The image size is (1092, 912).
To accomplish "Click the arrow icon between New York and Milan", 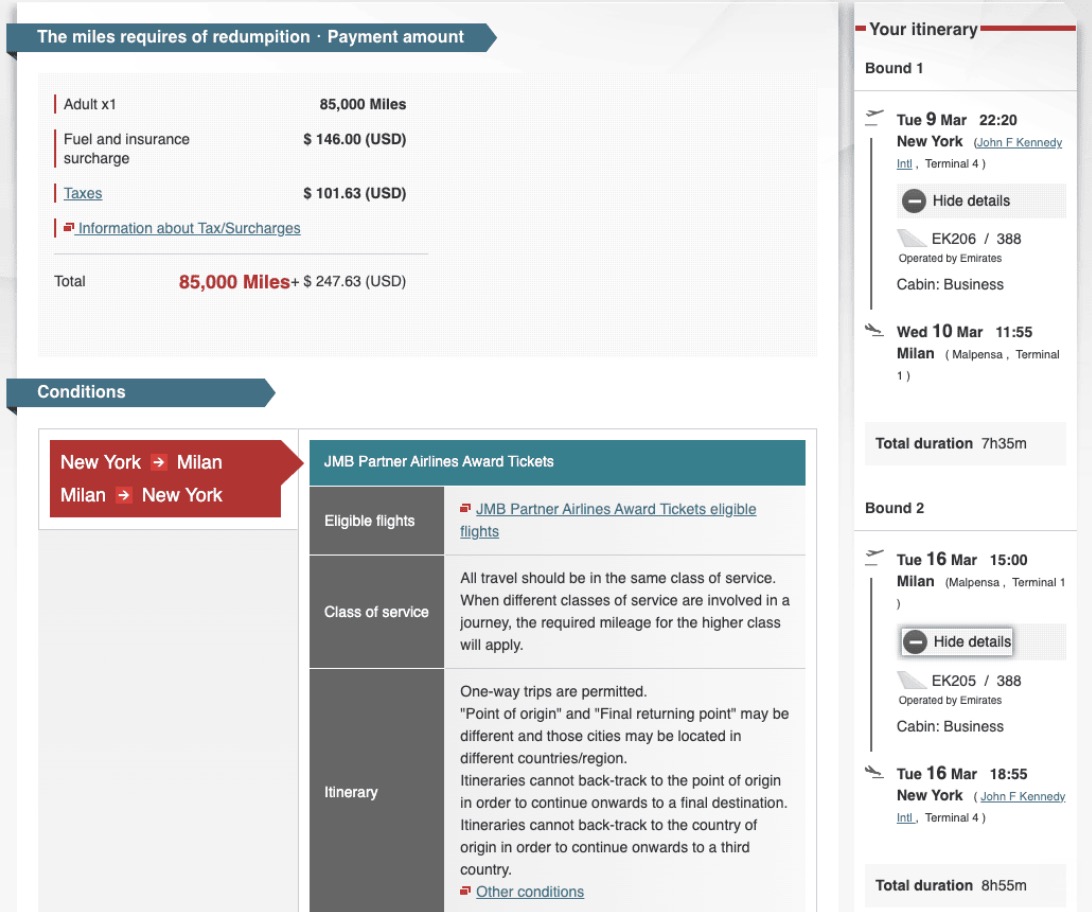I will 159,462.
